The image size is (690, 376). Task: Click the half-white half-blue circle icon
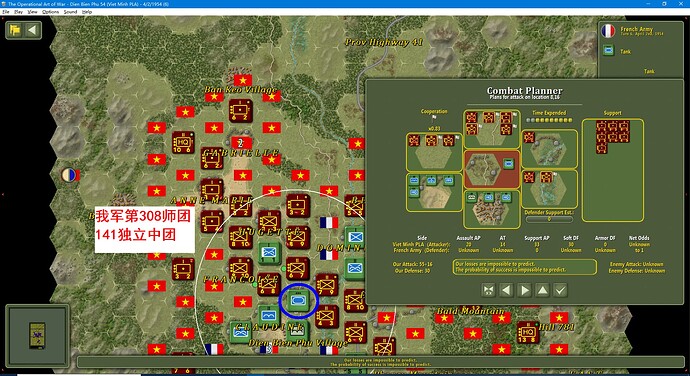[x=69, y=175]
